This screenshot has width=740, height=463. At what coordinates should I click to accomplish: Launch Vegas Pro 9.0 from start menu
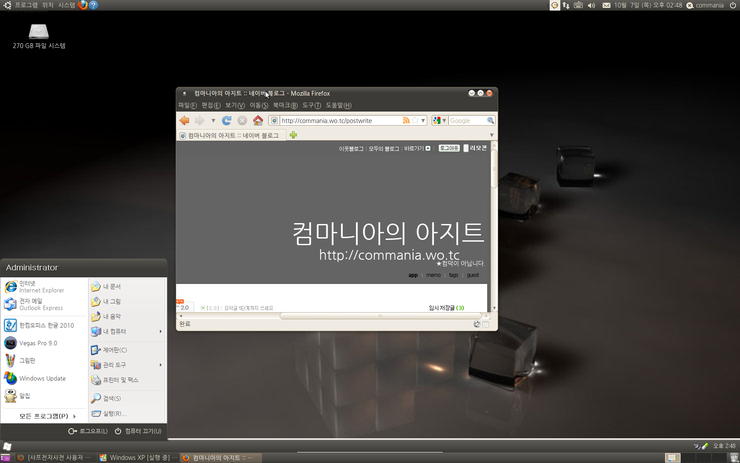[x=38, y=342]
